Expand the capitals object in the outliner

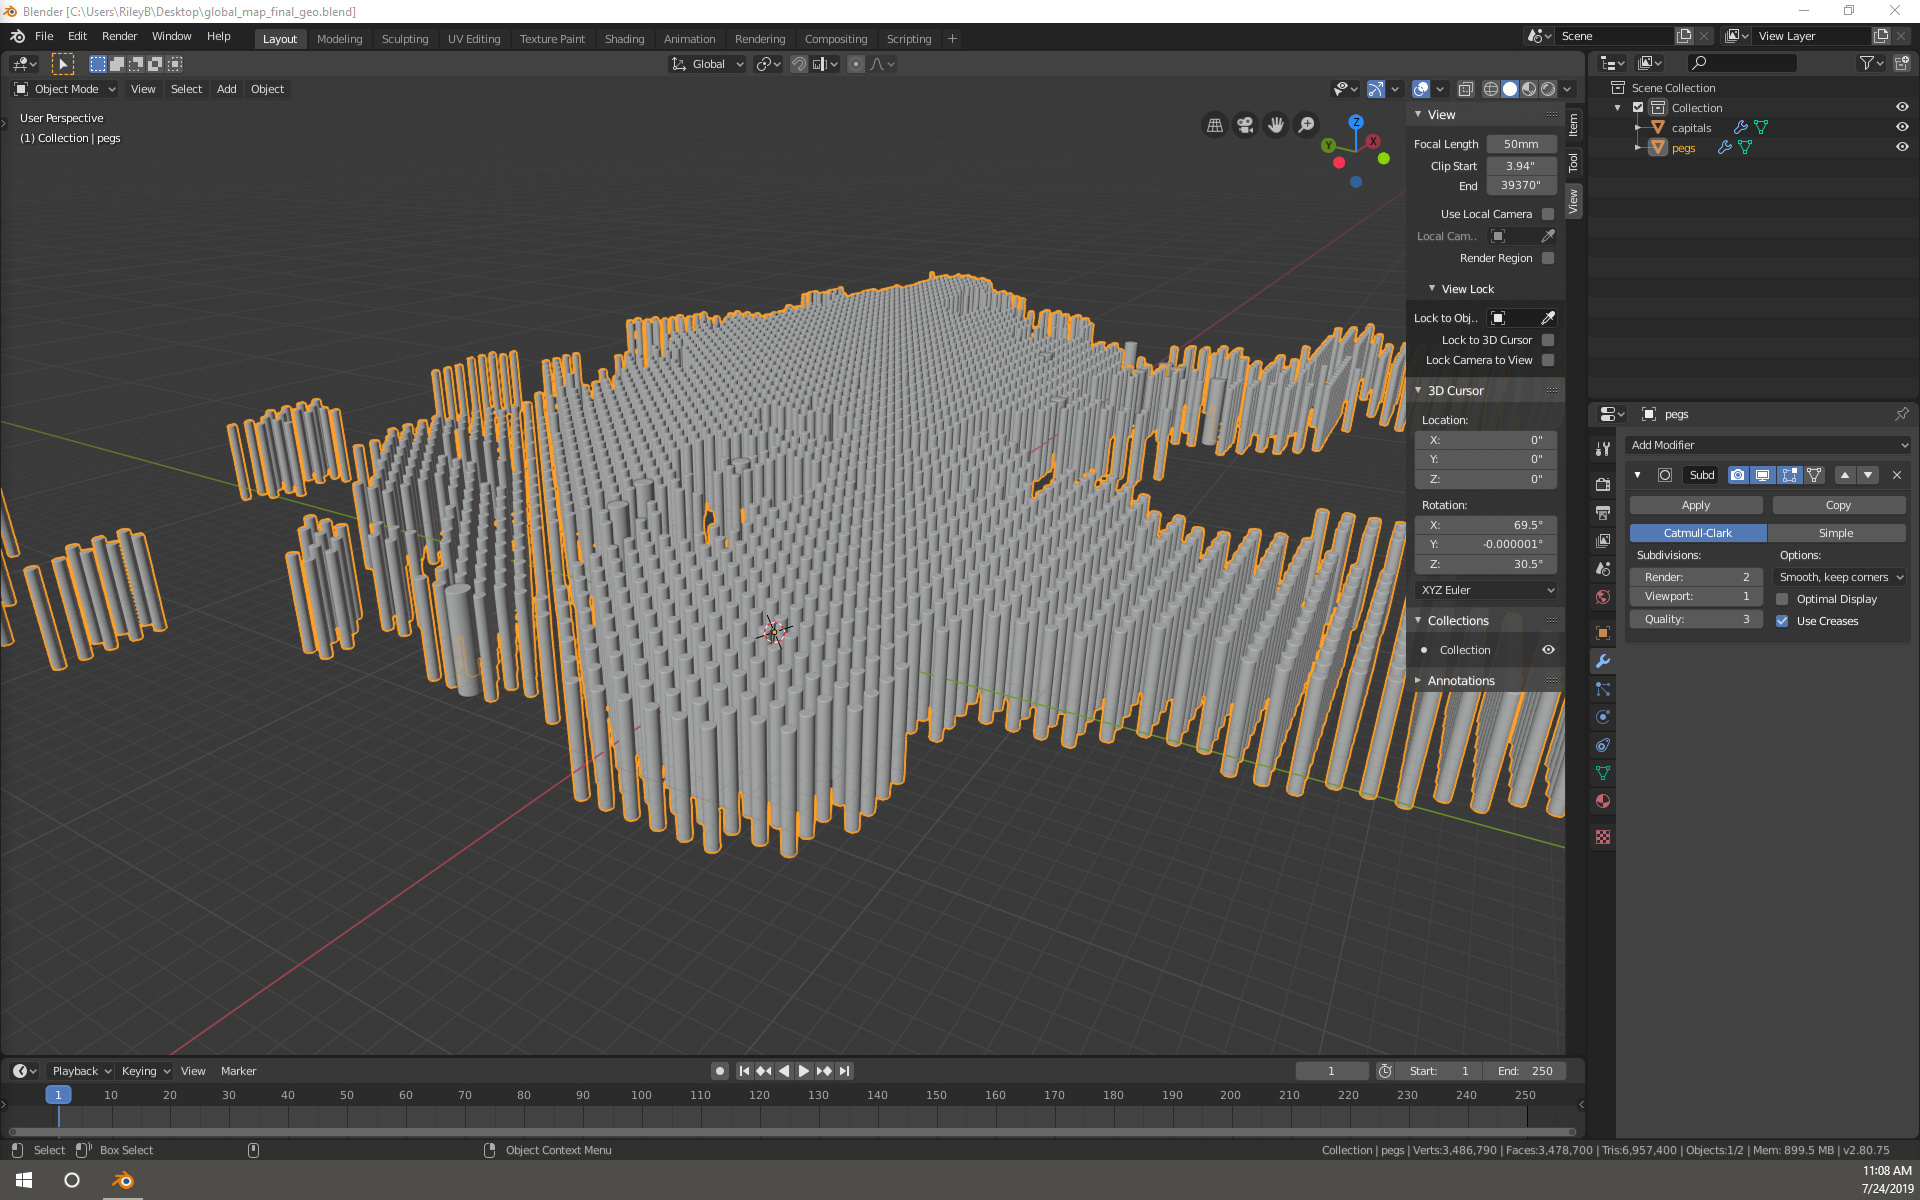pos(1639,127)
